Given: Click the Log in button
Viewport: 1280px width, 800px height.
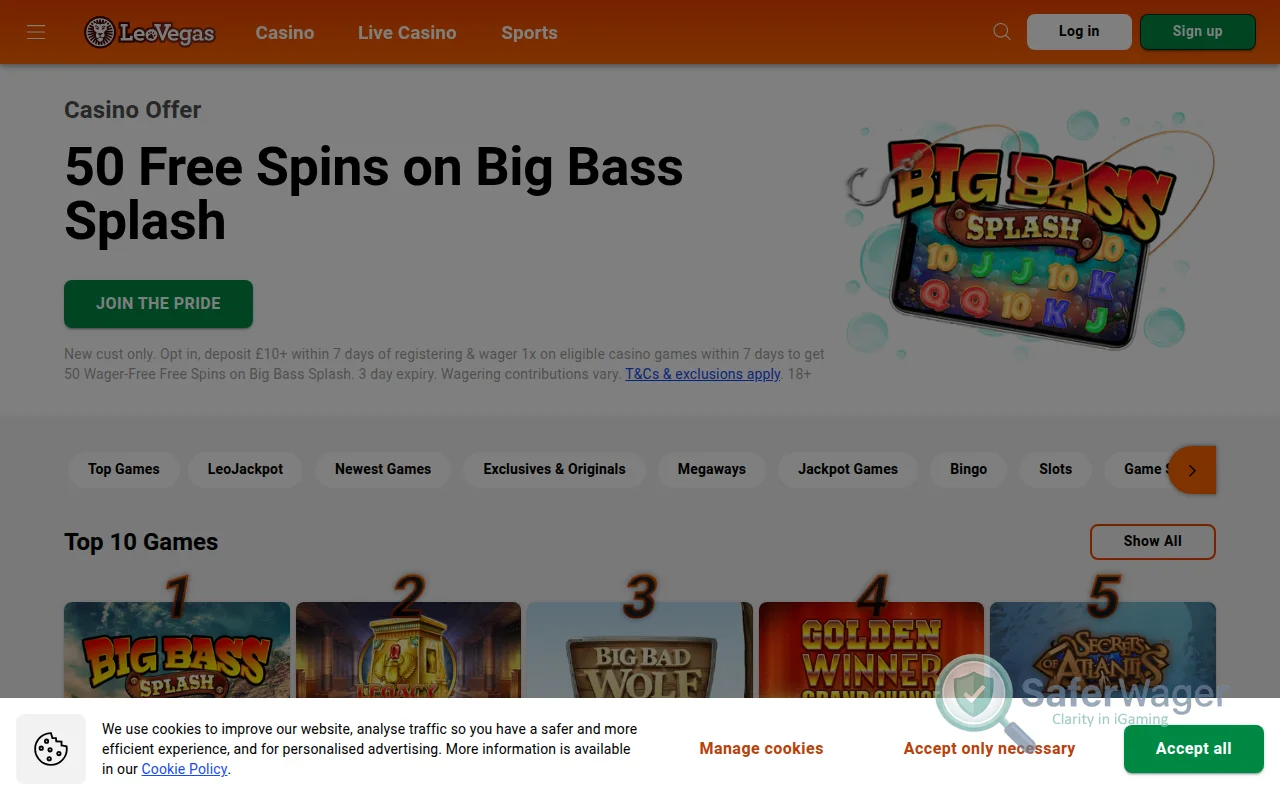Looking at the screenshot, I should coord(1079,32).
